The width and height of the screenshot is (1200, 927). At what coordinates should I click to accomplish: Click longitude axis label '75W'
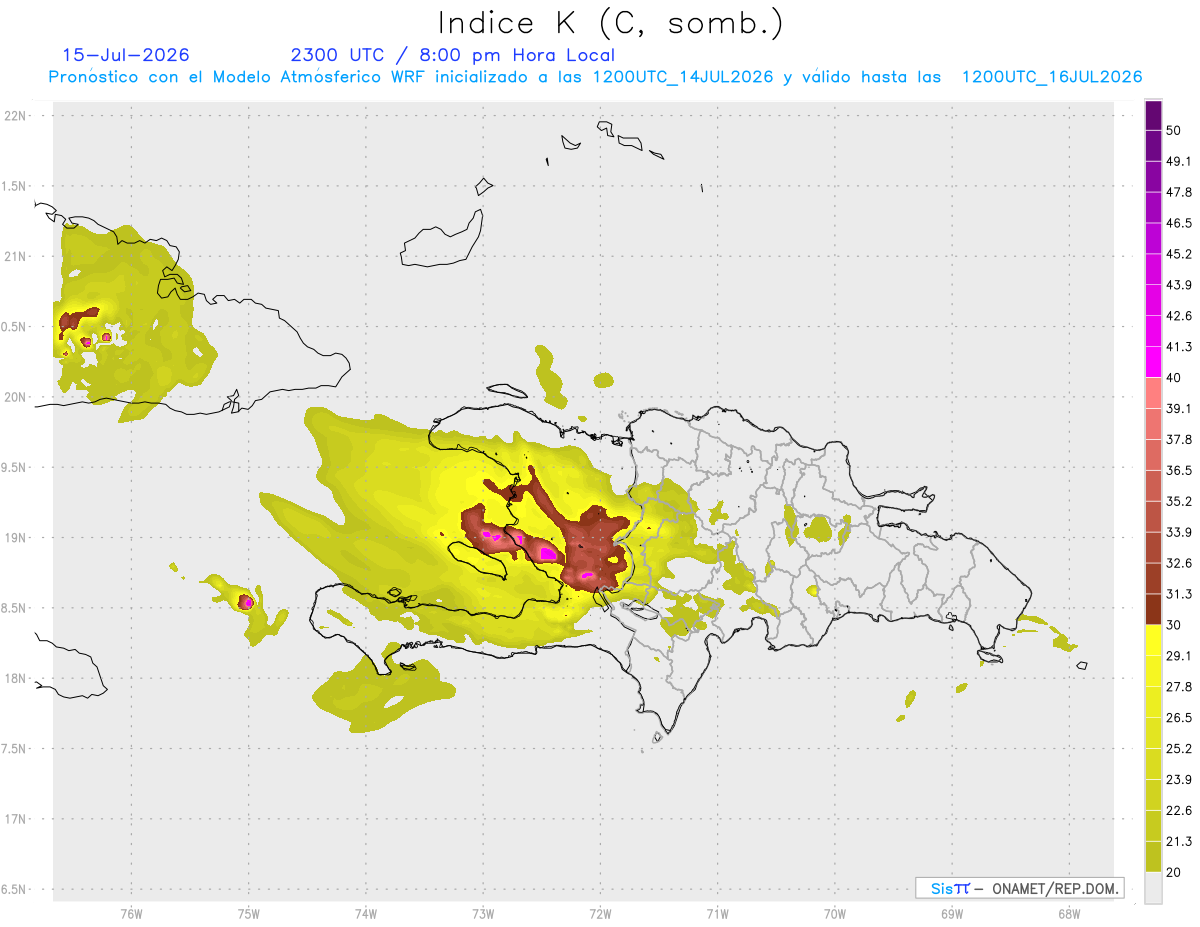tap(248, 913)
